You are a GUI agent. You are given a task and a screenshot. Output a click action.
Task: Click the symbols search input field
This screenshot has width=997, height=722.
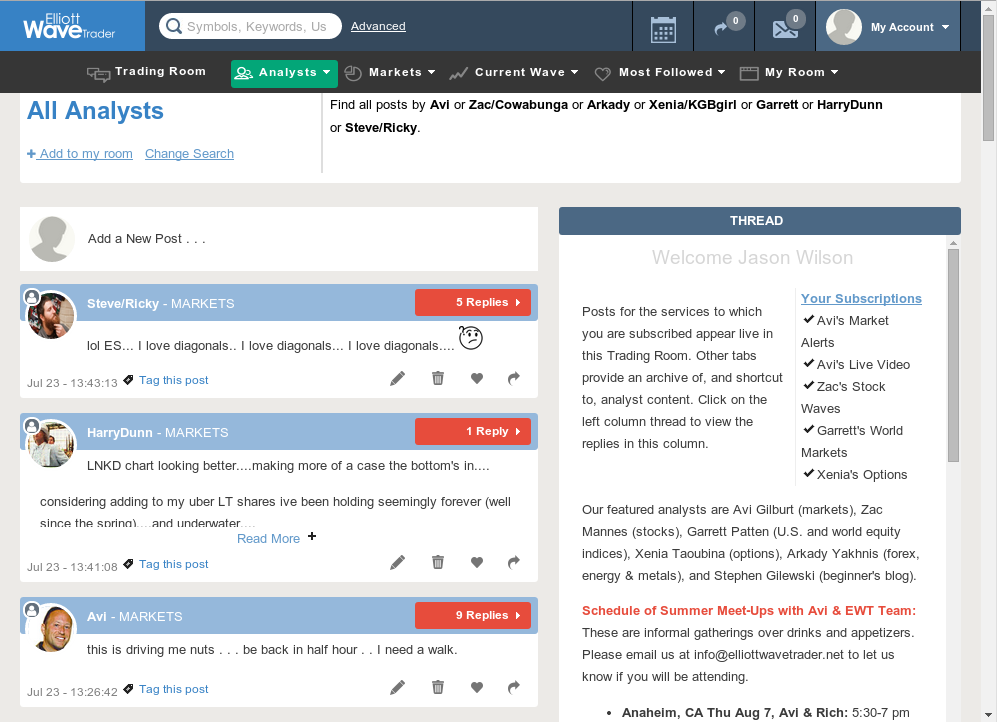256,27
